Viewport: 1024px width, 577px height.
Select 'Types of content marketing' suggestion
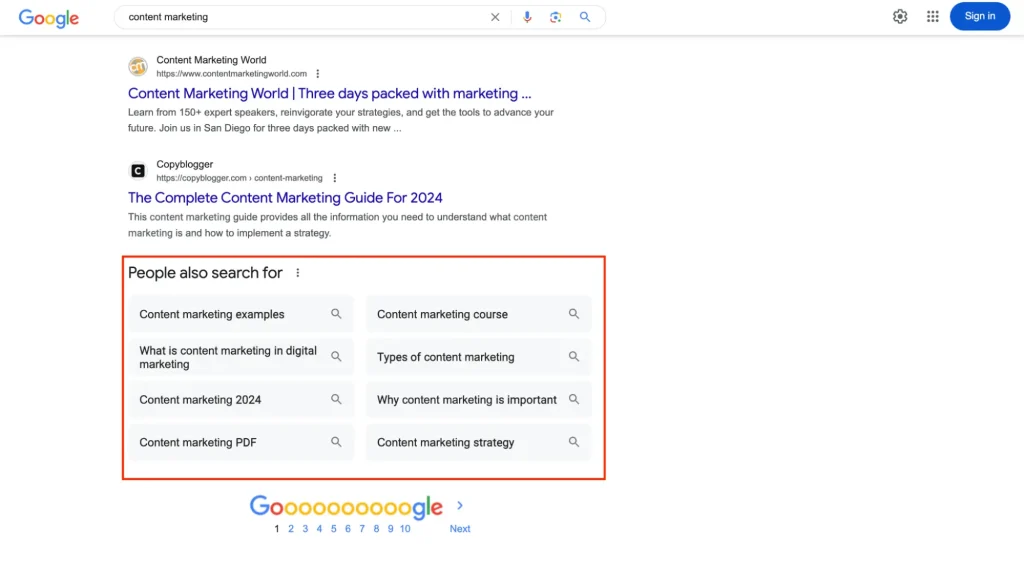tap(446, 356)
